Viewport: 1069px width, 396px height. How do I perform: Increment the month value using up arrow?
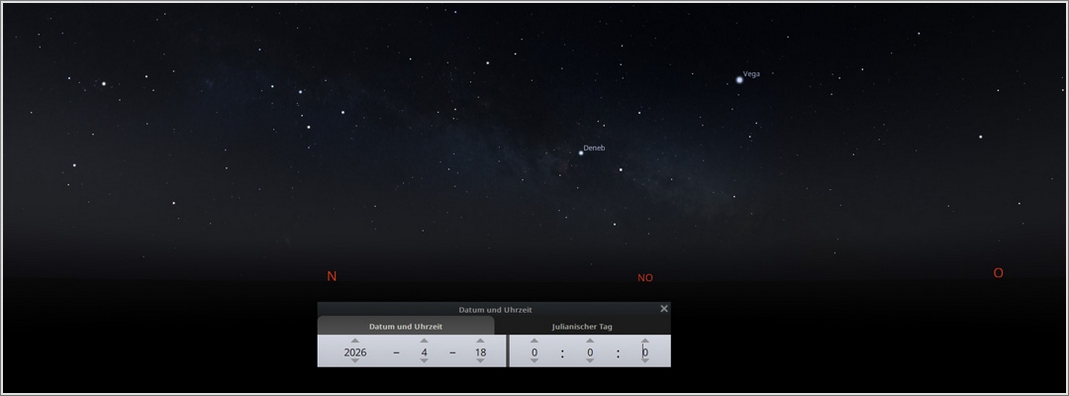[x=424, y=341]
